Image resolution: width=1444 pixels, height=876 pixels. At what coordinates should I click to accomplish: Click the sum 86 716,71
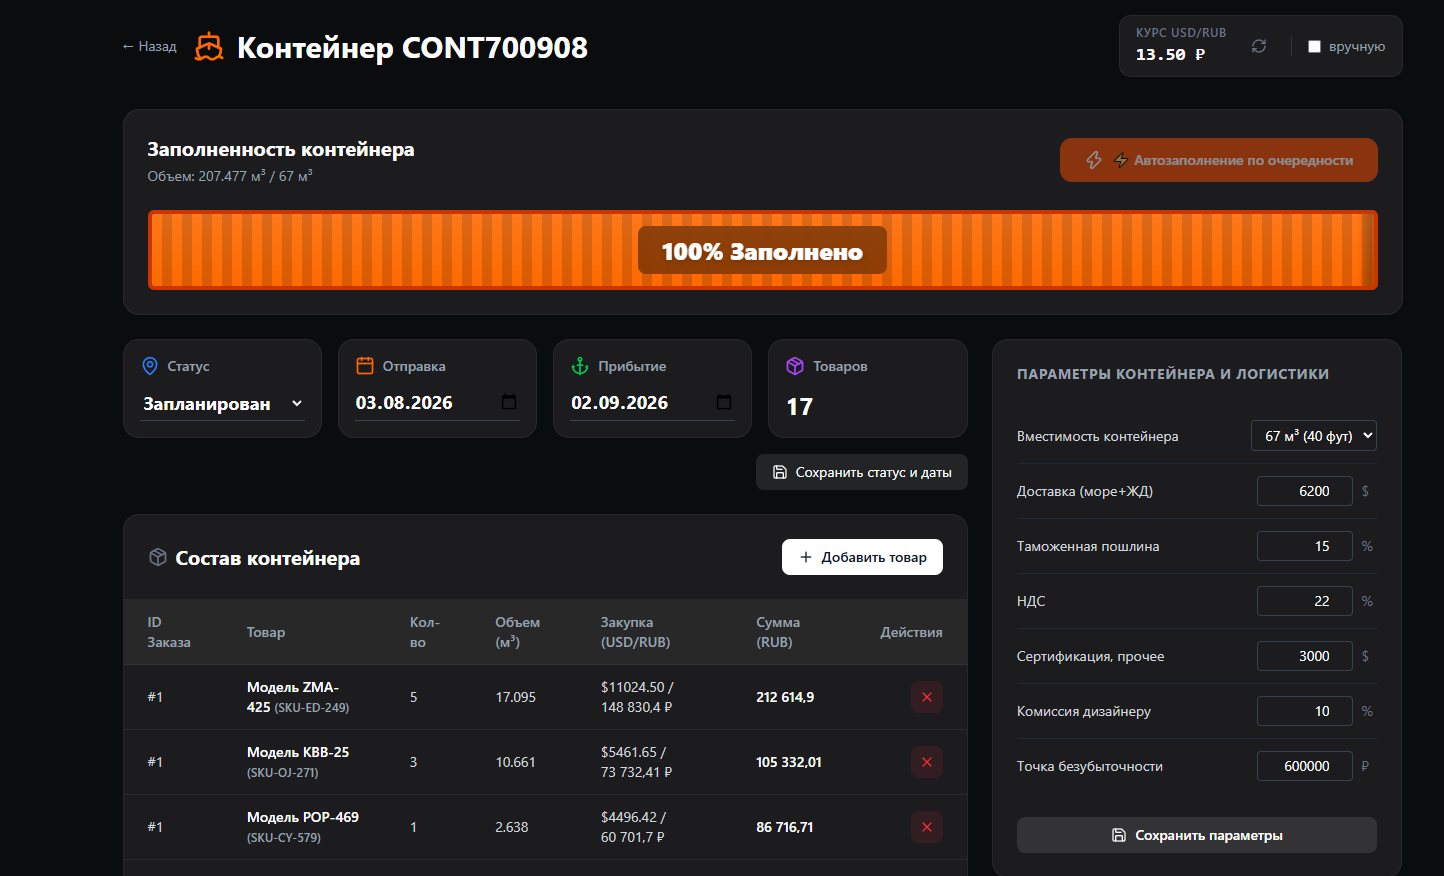(785, 827)
